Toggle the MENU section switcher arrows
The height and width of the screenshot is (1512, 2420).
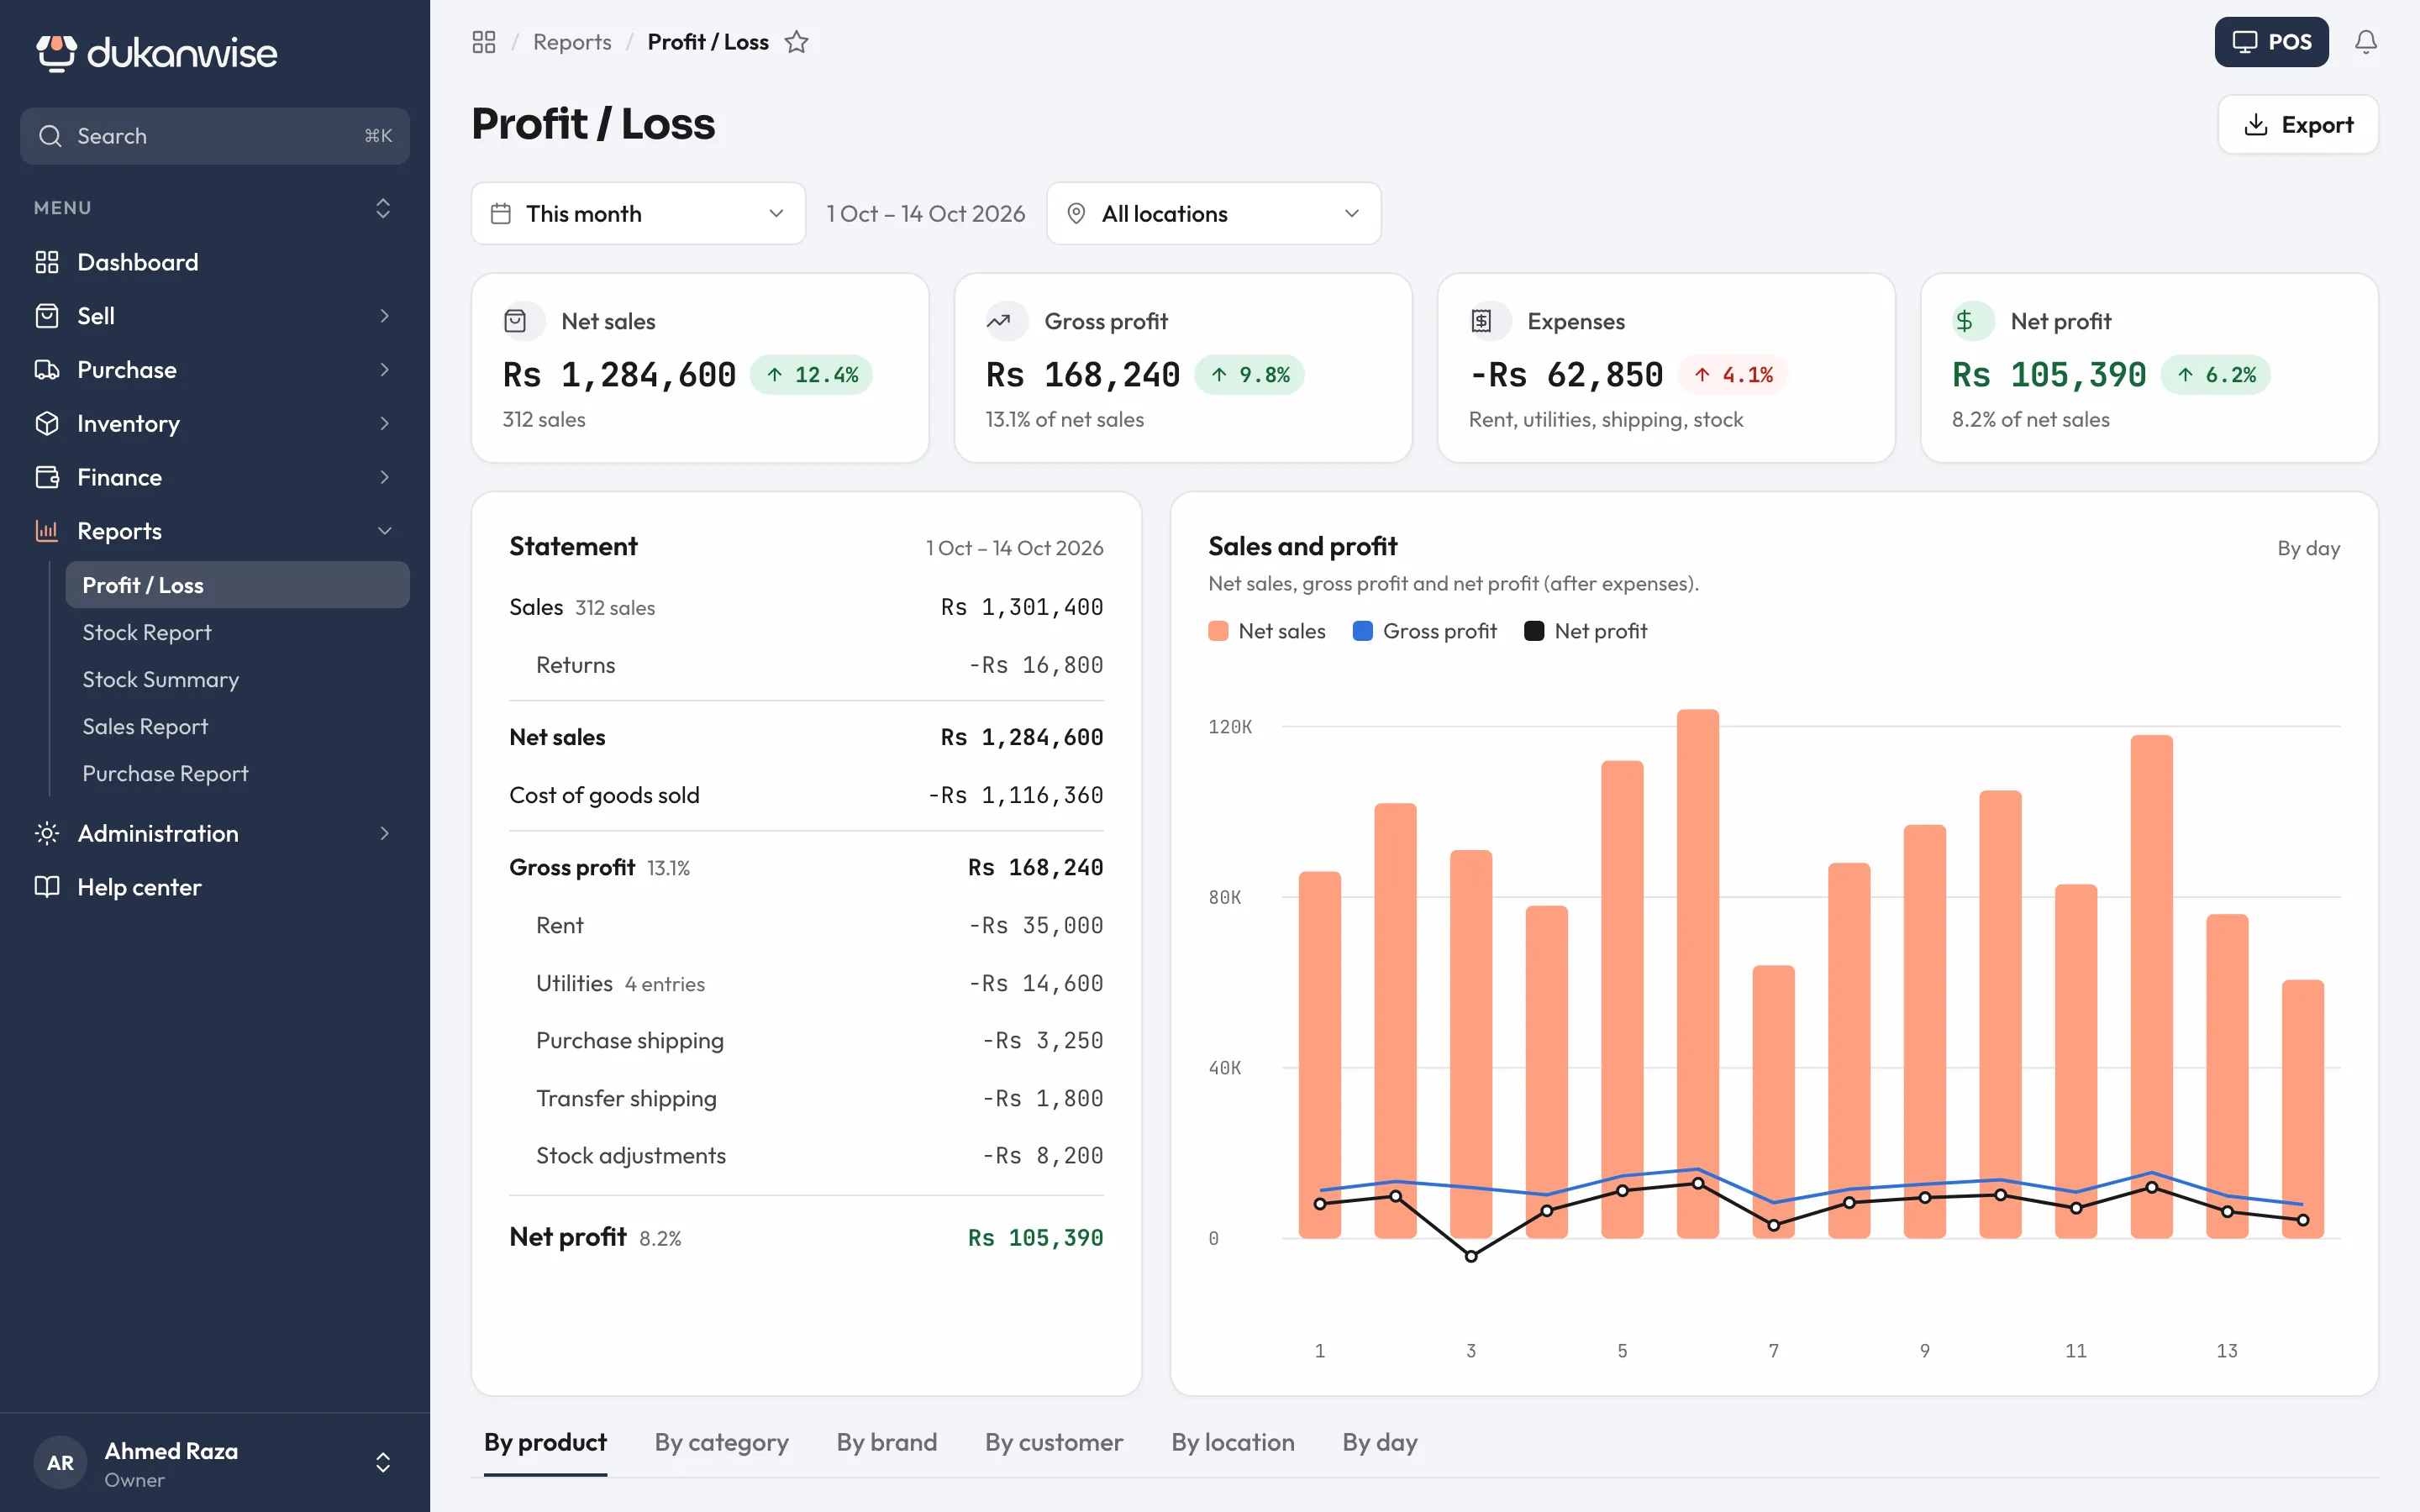pos(382,208)
